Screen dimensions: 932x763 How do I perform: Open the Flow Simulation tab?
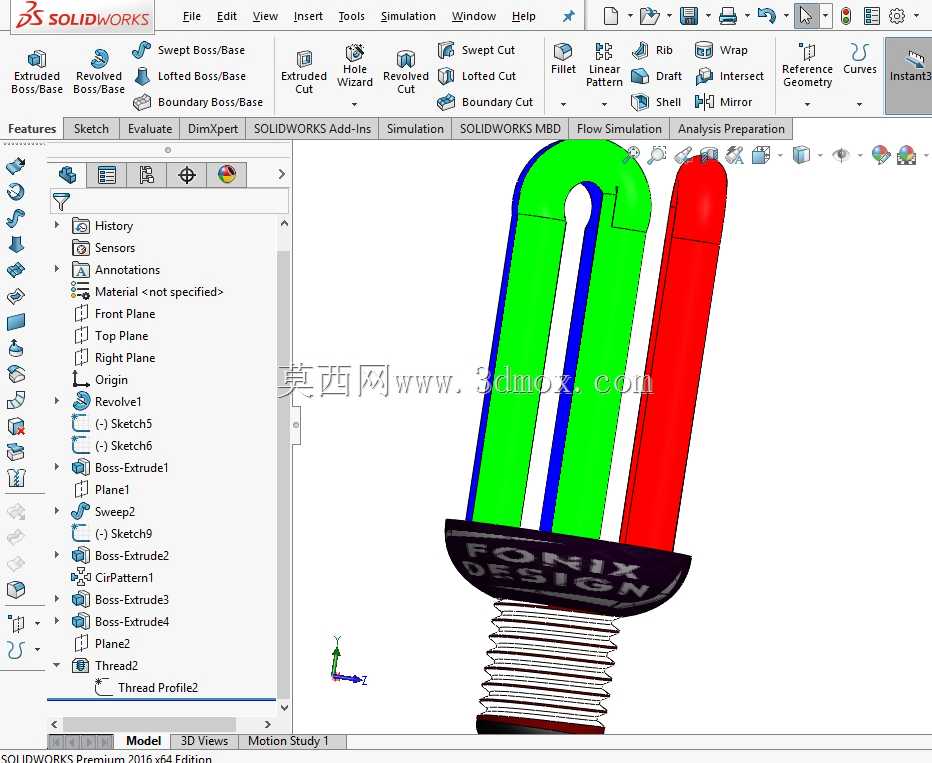click(619, 129)
